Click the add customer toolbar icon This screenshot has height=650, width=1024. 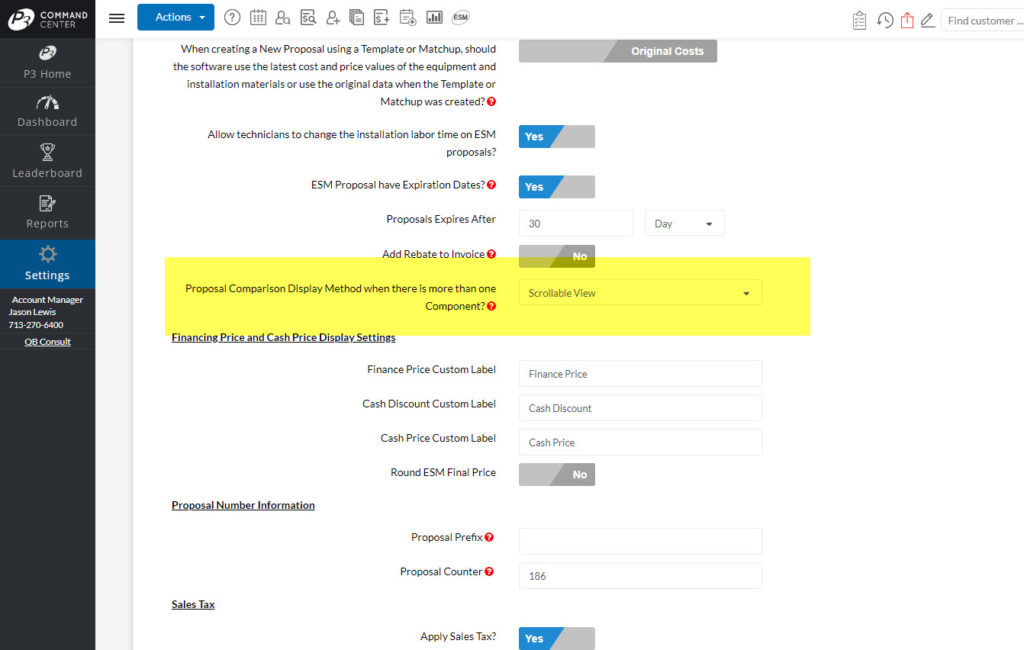click(x=333, y=17)
